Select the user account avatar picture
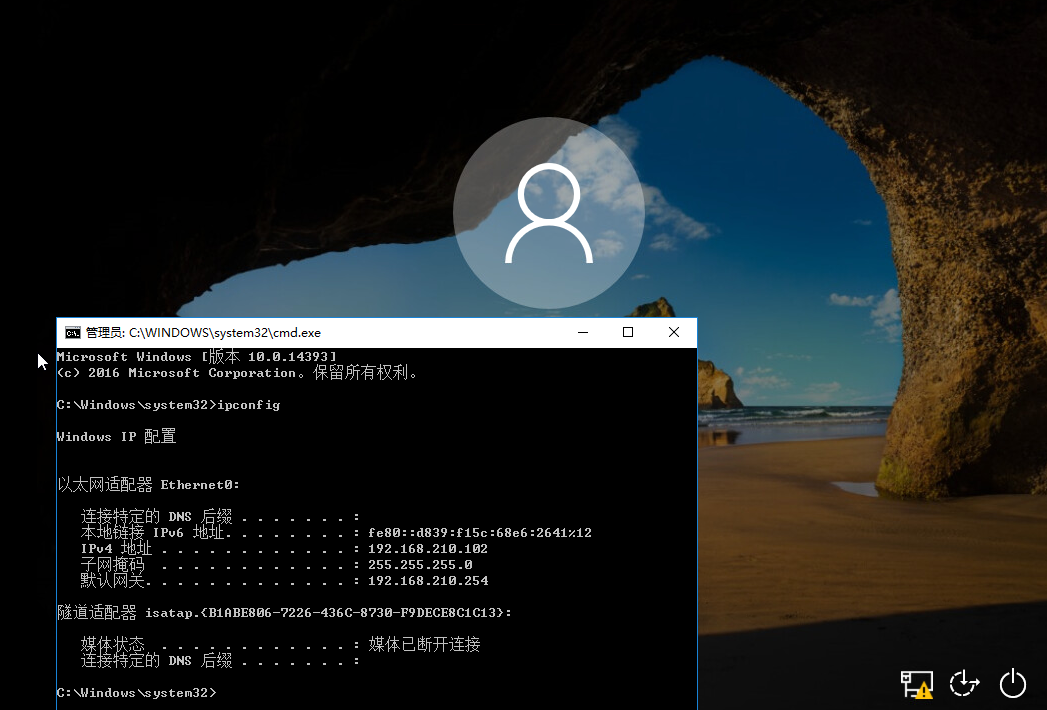 click(548, 214)
